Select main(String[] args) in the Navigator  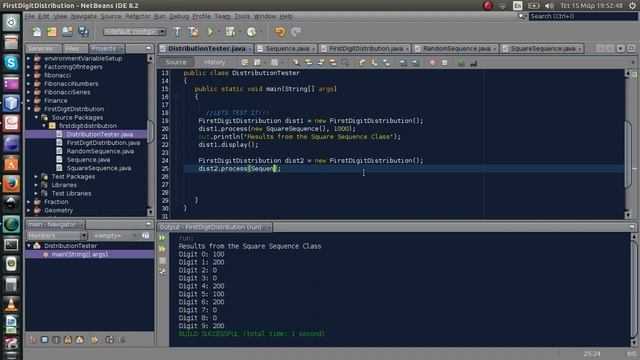point(80,254)
